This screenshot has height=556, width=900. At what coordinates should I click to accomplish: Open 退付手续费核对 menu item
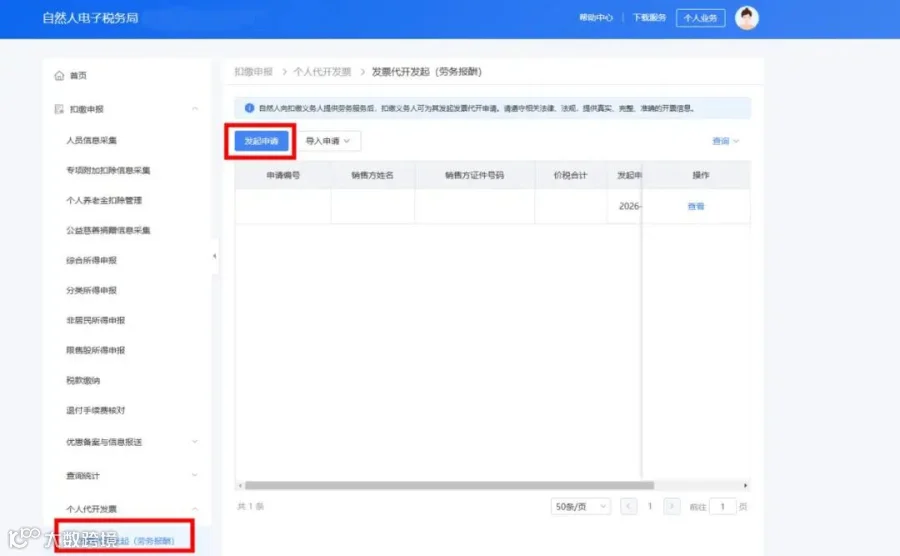coord(95,410)
